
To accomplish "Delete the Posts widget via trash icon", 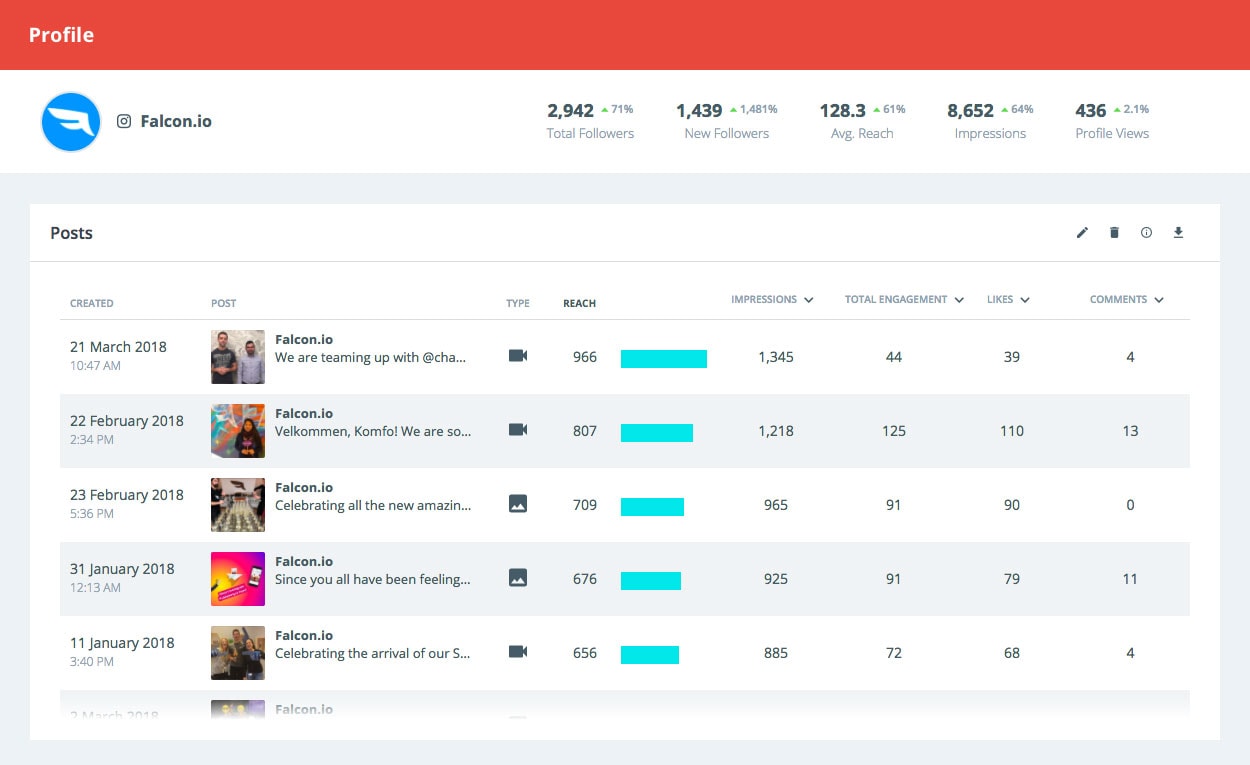I will point(1114,233).
